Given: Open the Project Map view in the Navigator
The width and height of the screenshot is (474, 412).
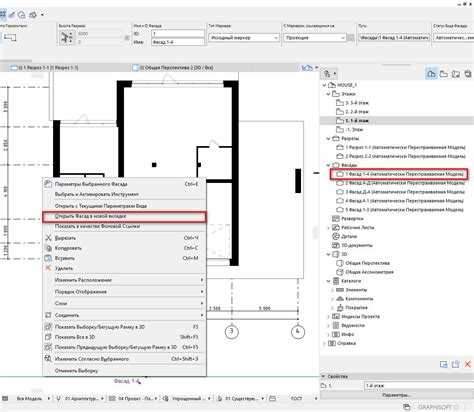Looking at the screenshot, I should tap(431, 74).
